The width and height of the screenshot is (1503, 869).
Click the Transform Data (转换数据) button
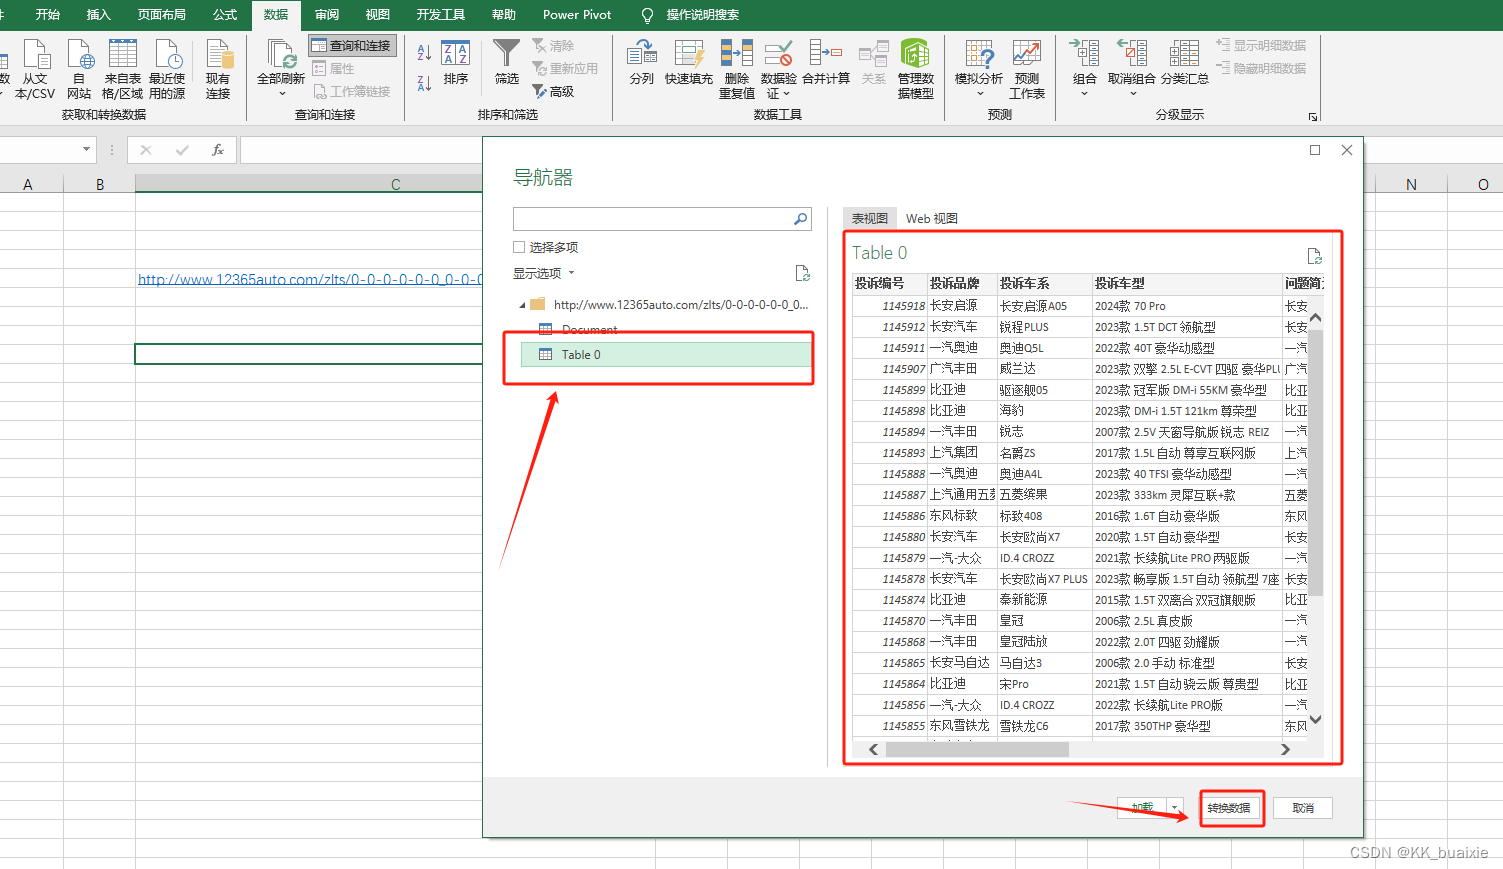tap(1228, 808)
